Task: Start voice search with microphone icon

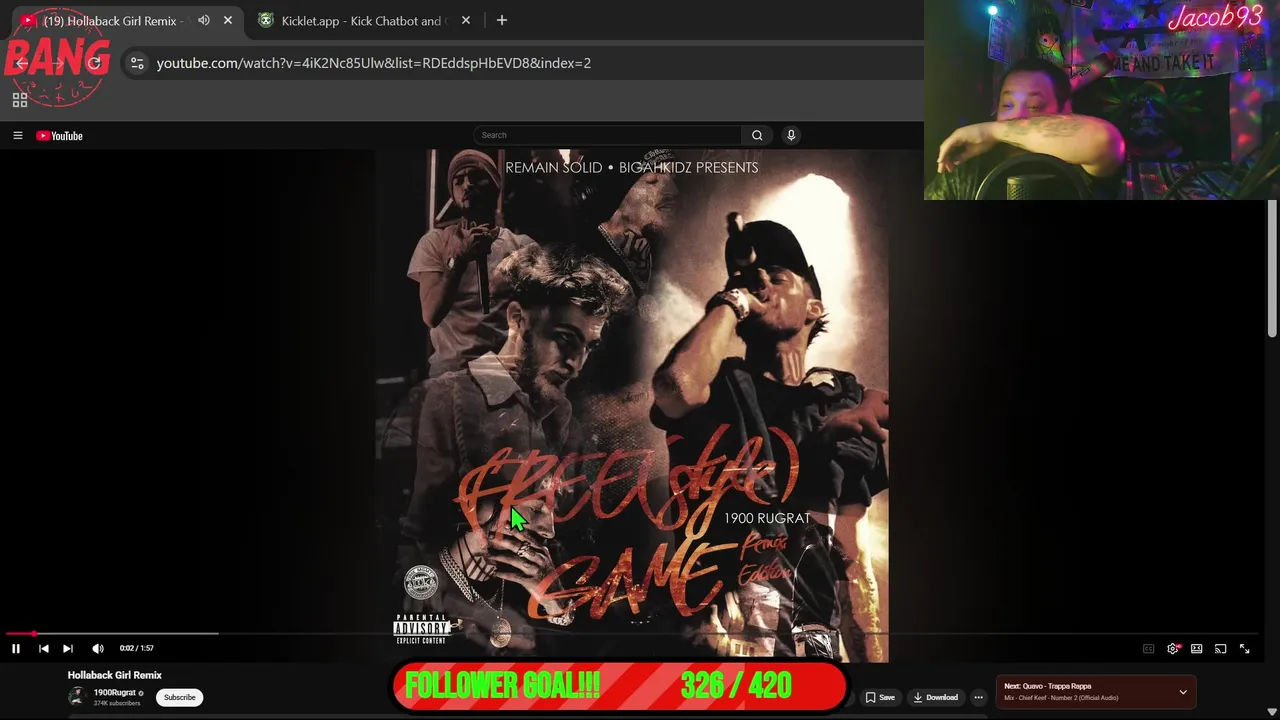Action: coord(791,135)
